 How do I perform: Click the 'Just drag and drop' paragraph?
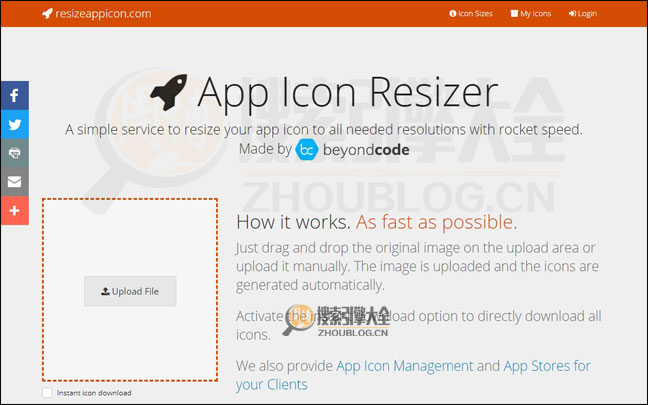coord(417,267)
